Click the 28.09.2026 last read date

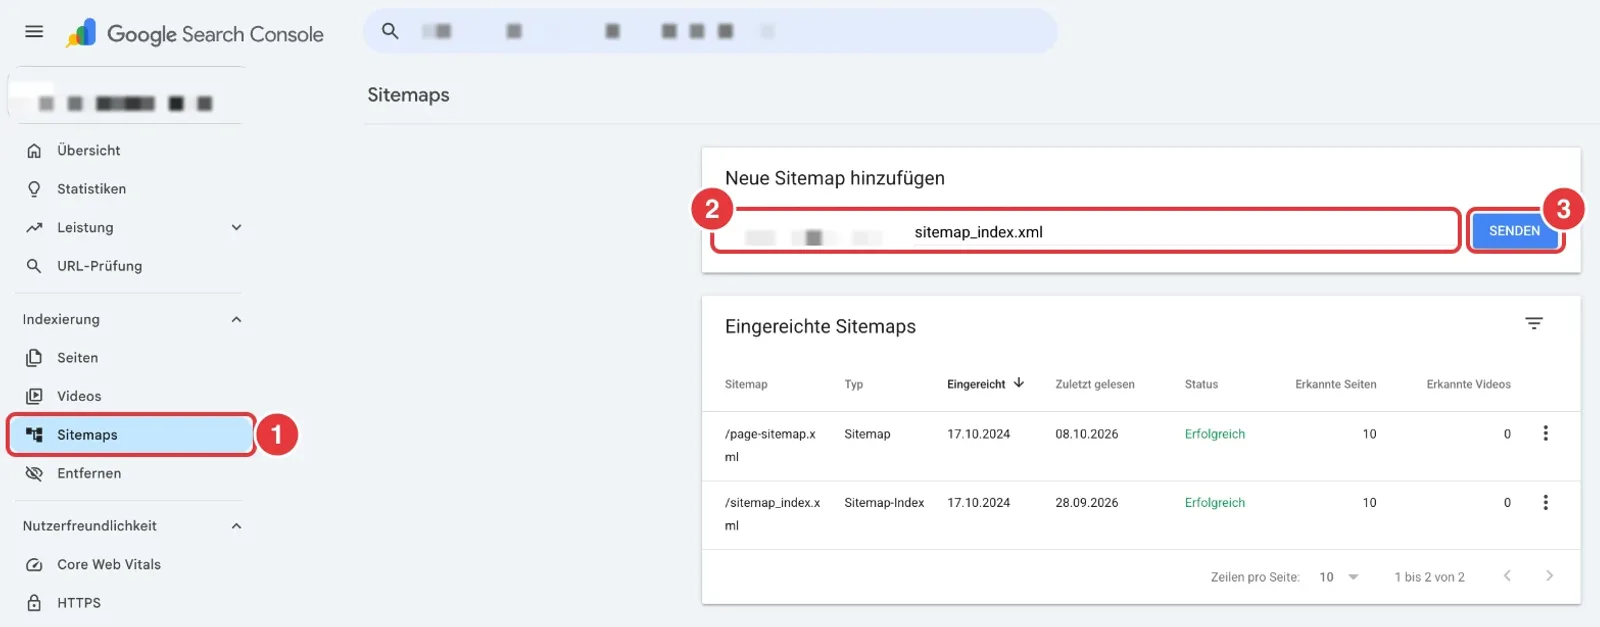(x=1087, y=503)
